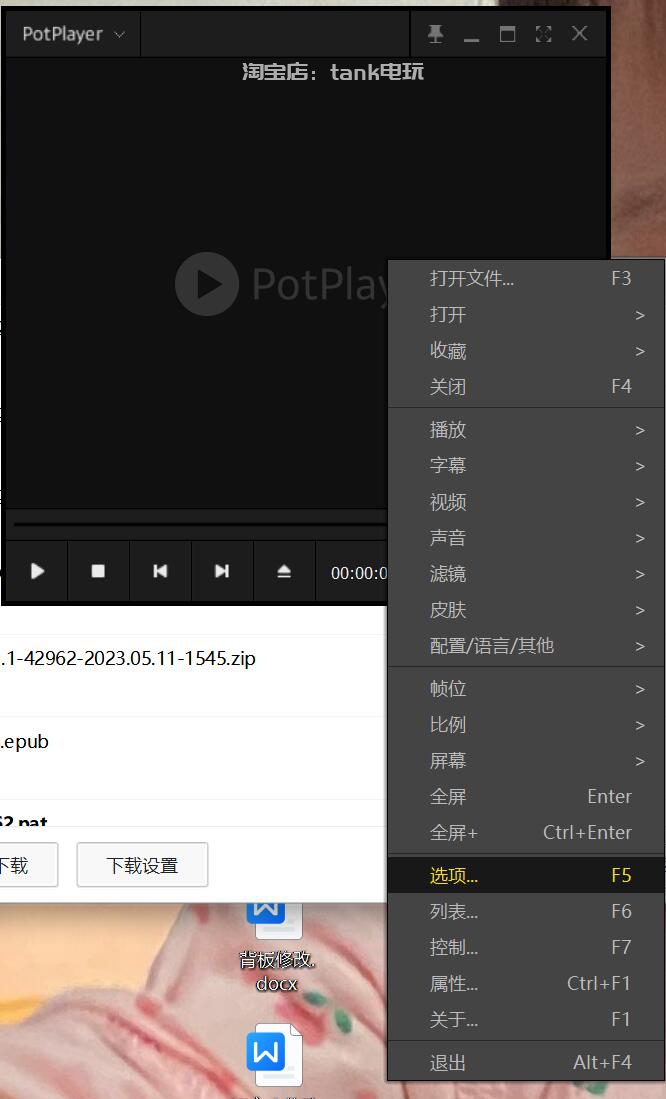Jump to the previous track
Viewport: 666px width, 1099px height.
[x=160, y=571]
